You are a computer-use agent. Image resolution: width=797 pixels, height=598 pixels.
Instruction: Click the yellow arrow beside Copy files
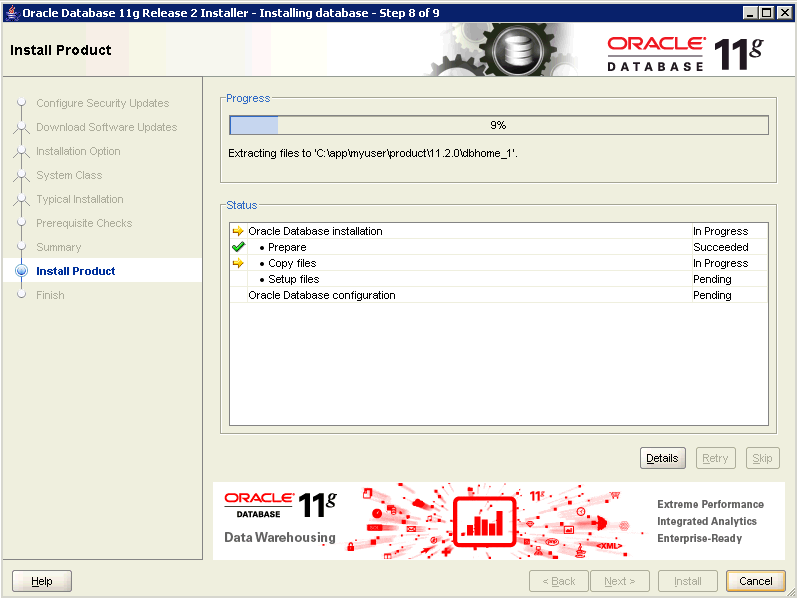point(238,263)
